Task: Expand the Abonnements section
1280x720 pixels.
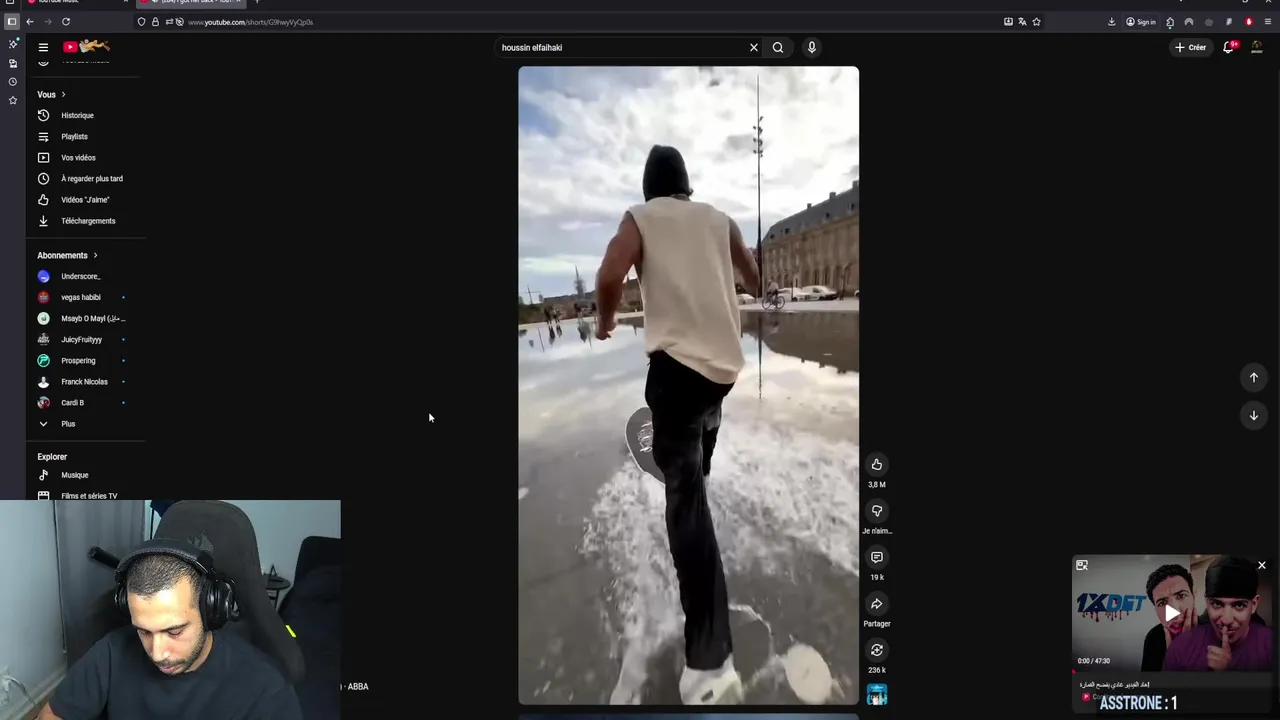Action: 67,255
